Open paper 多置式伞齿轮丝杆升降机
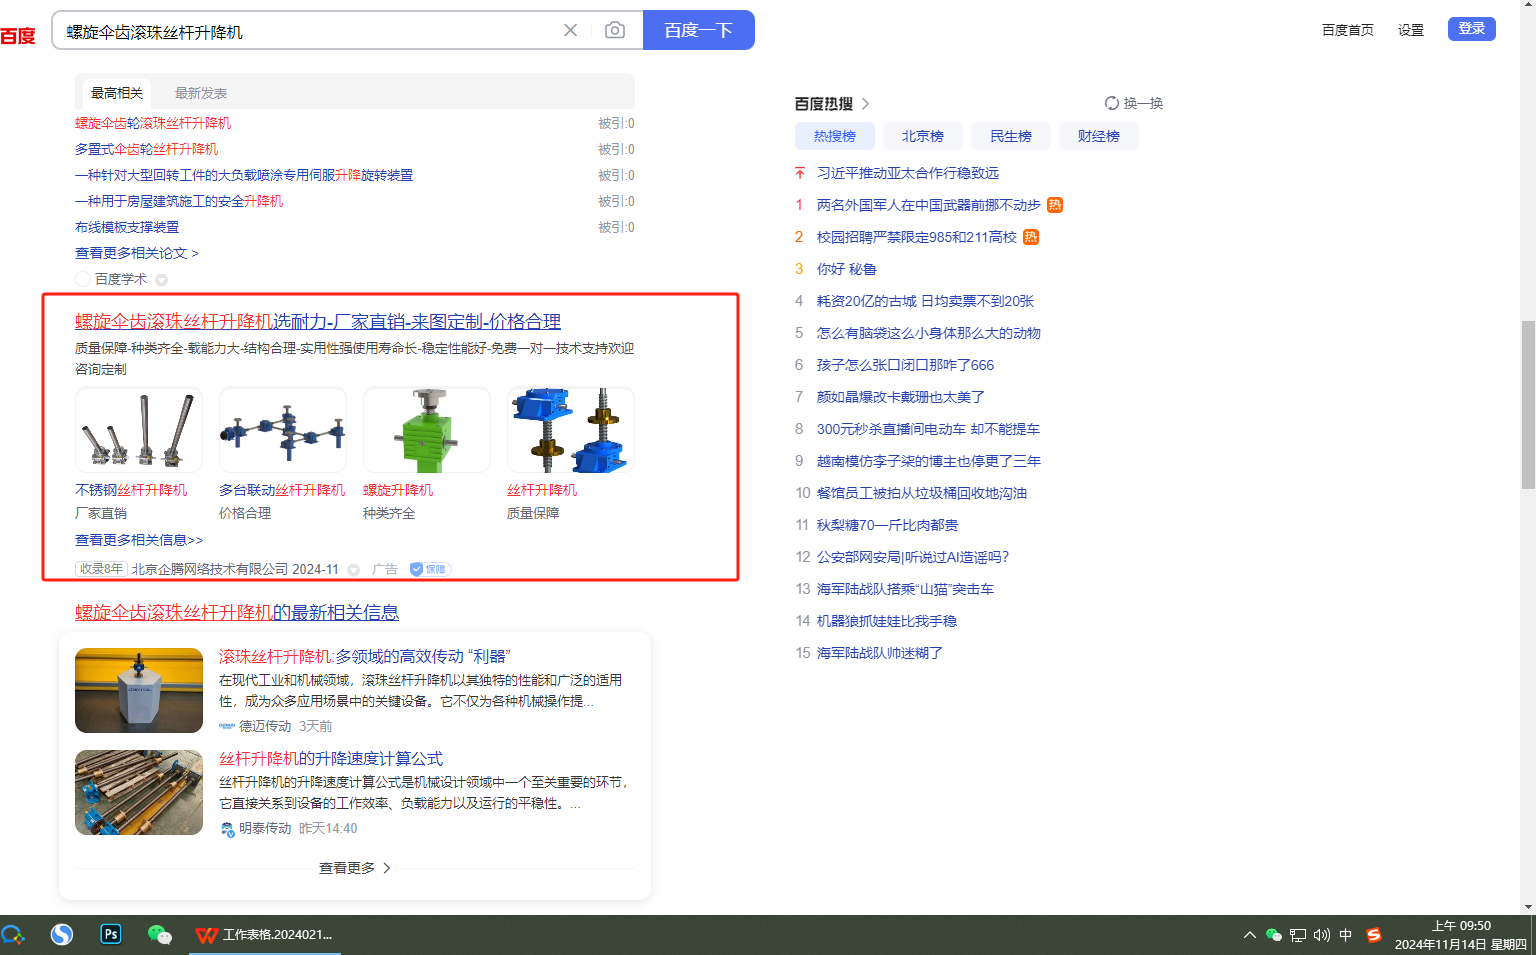 (x=146, y=149)
